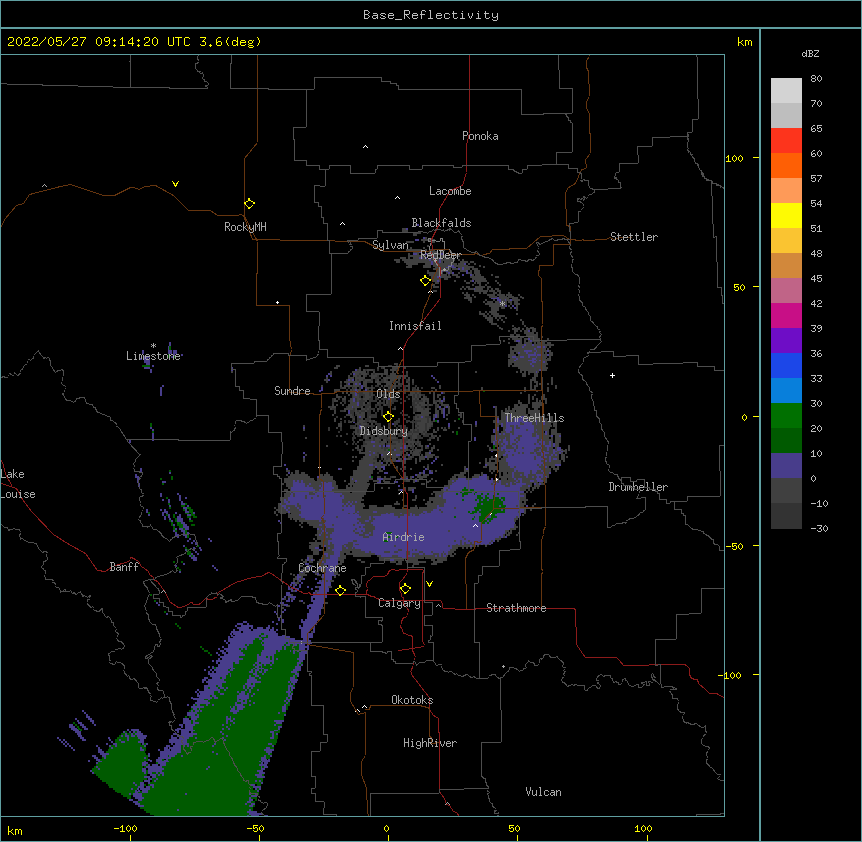The width and height of the screenshot is (862, 842).
Task: Click the 100 tick label on right axis
Action: 734,158
